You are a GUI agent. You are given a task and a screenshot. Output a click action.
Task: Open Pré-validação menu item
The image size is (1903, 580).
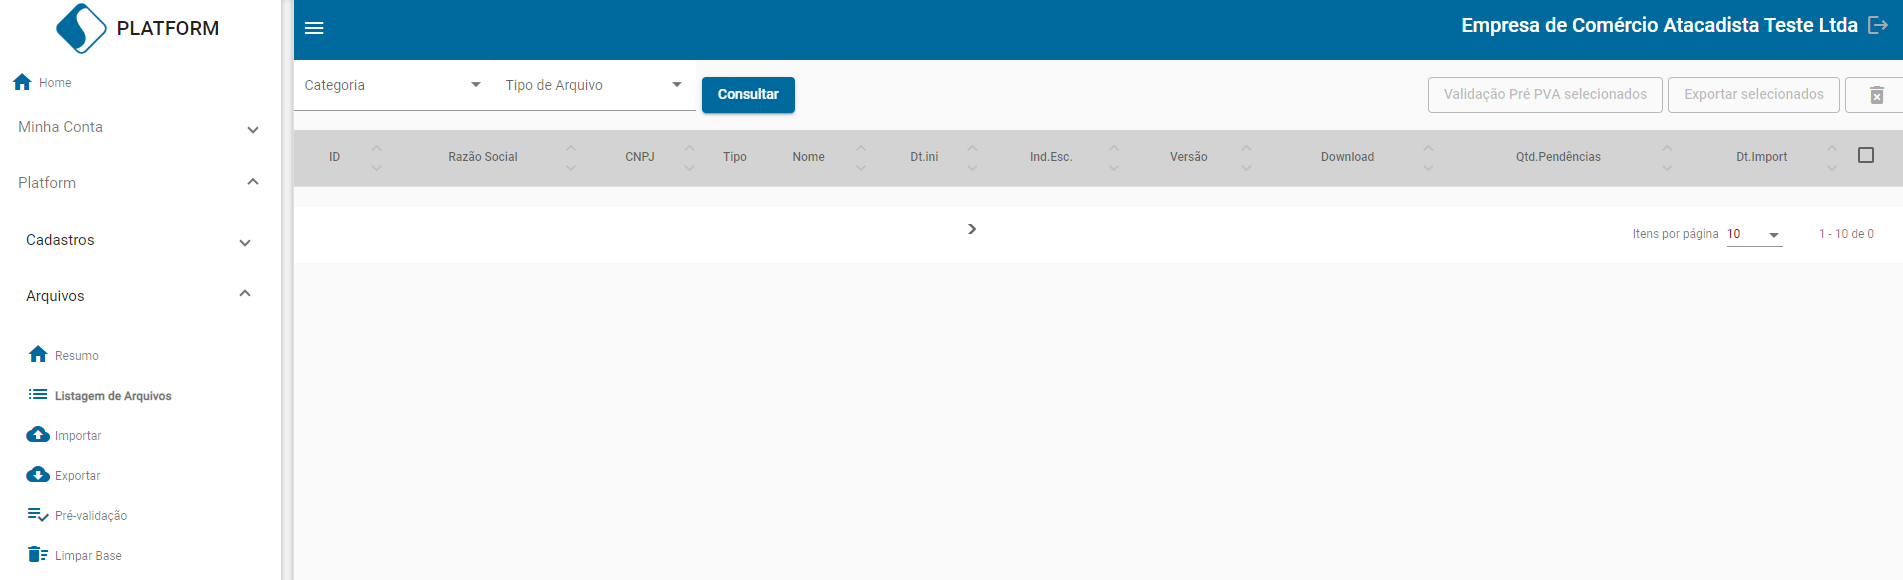91,516
